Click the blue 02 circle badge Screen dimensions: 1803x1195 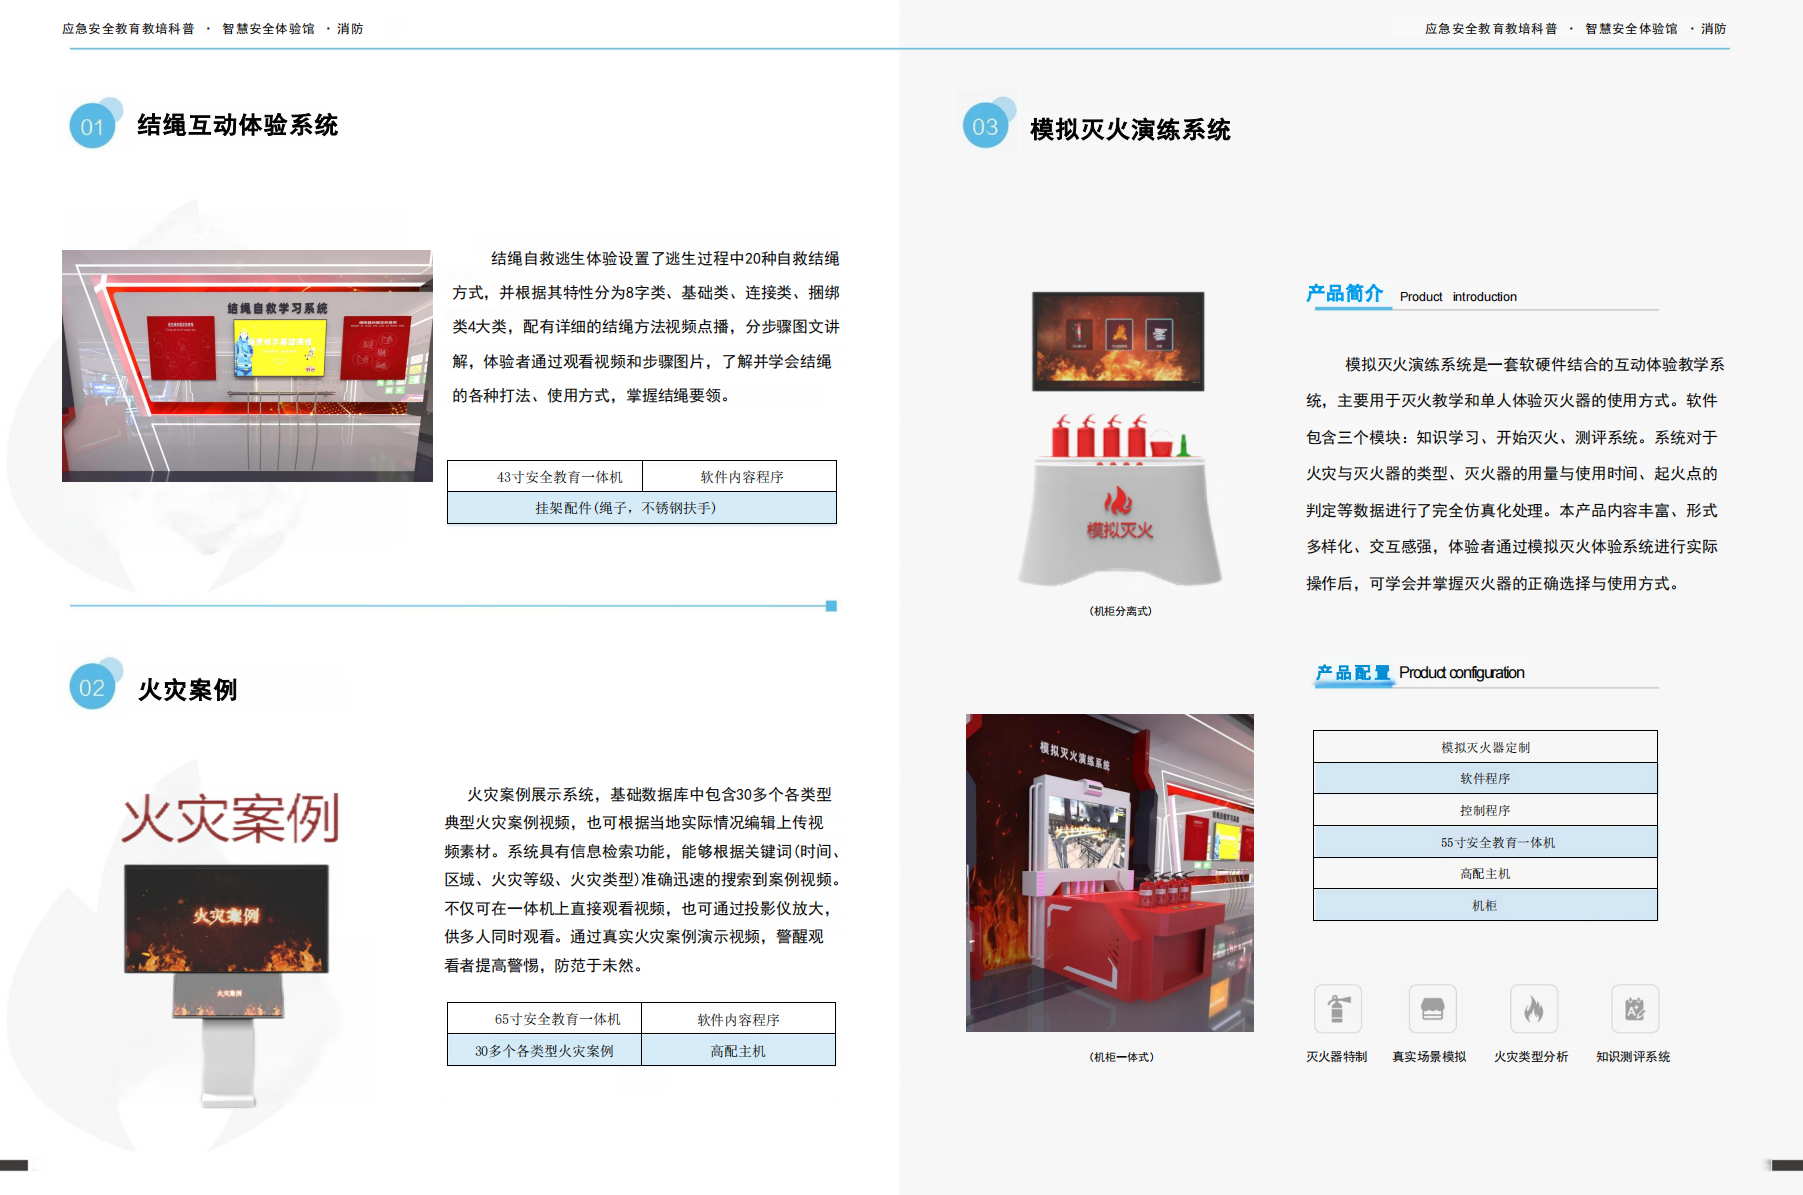click(93, 688)
